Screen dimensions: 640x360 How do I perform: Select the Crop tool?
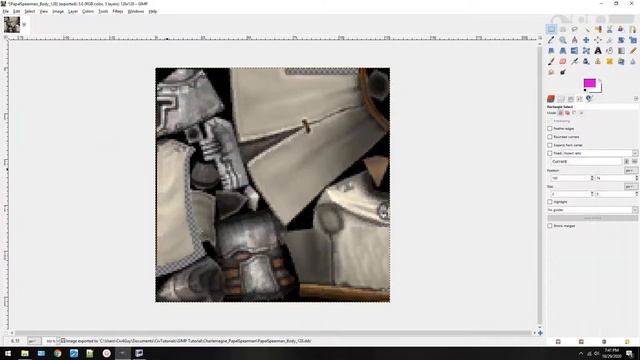[x=609, y=40]
